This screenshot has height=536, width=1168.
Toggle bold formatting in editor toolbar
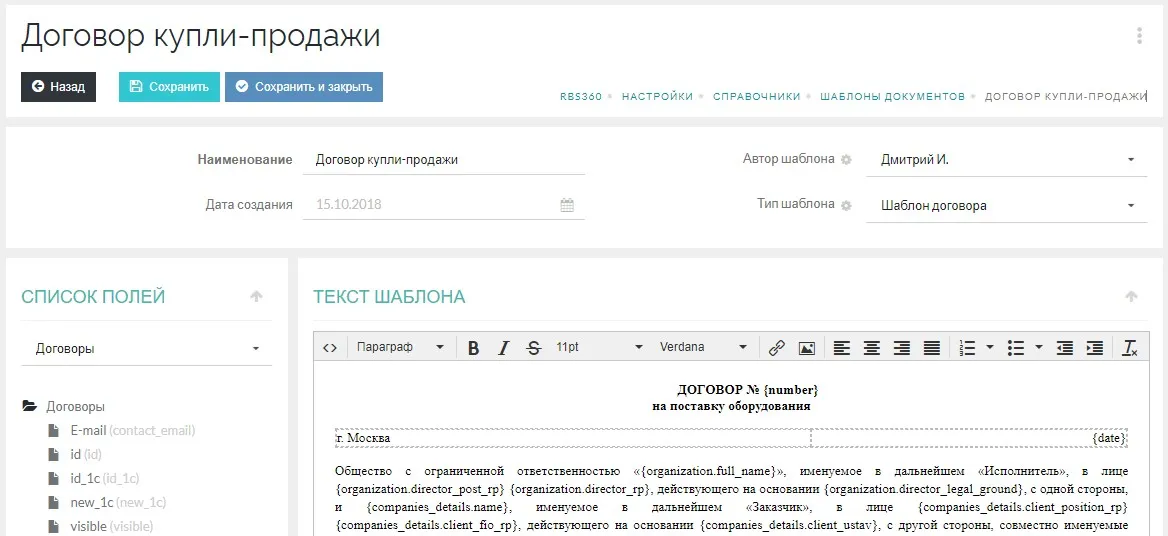[x=474, y=348]
